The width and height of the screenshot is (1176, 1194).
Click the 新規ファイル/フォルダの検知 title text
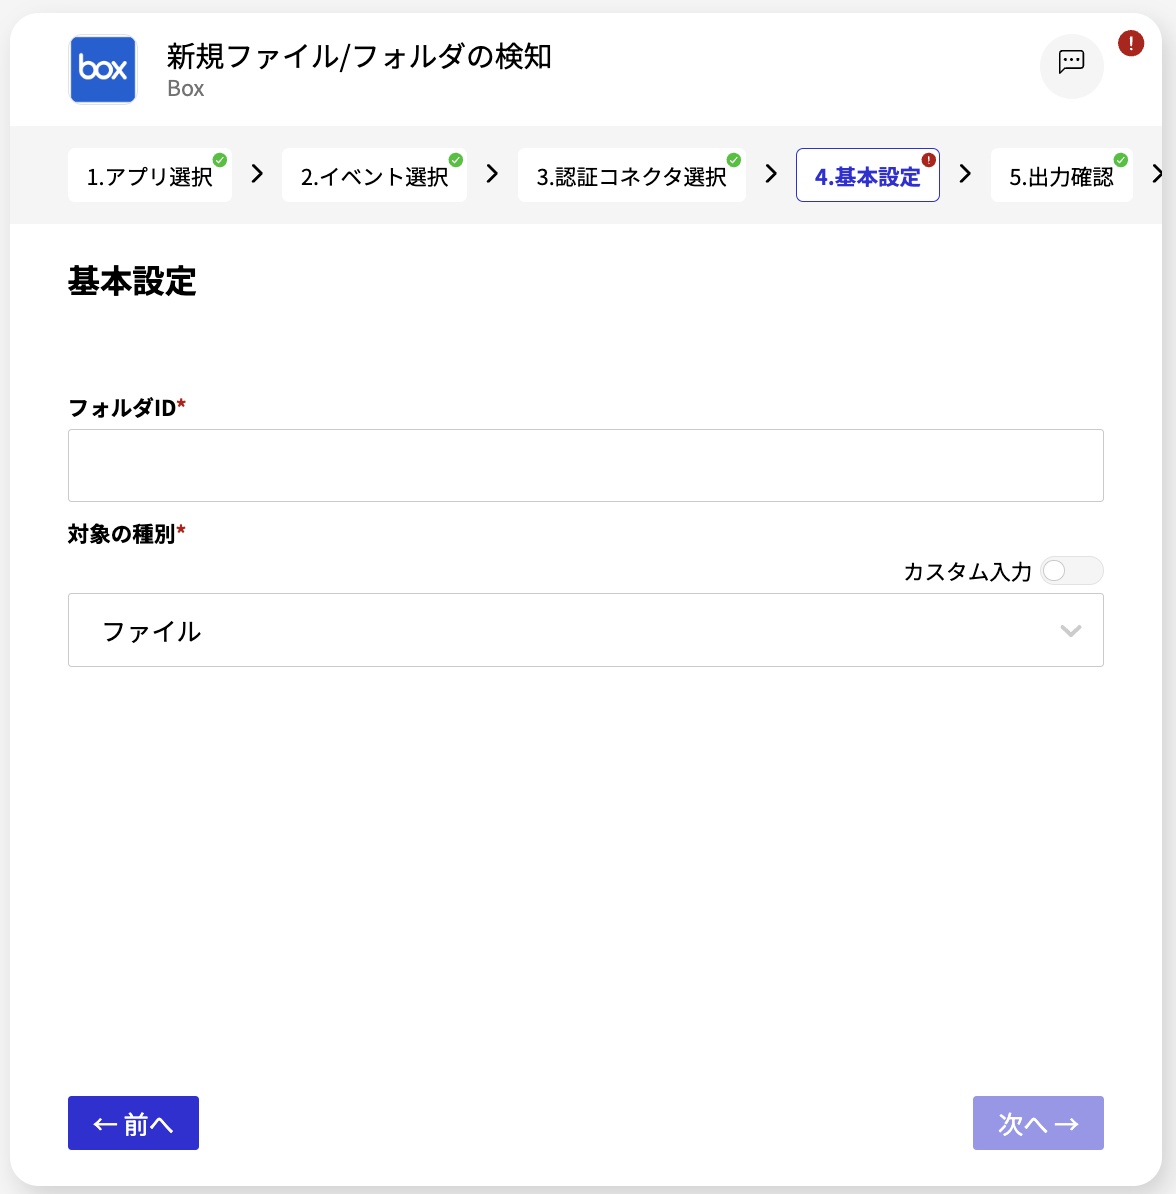[359, 56]
